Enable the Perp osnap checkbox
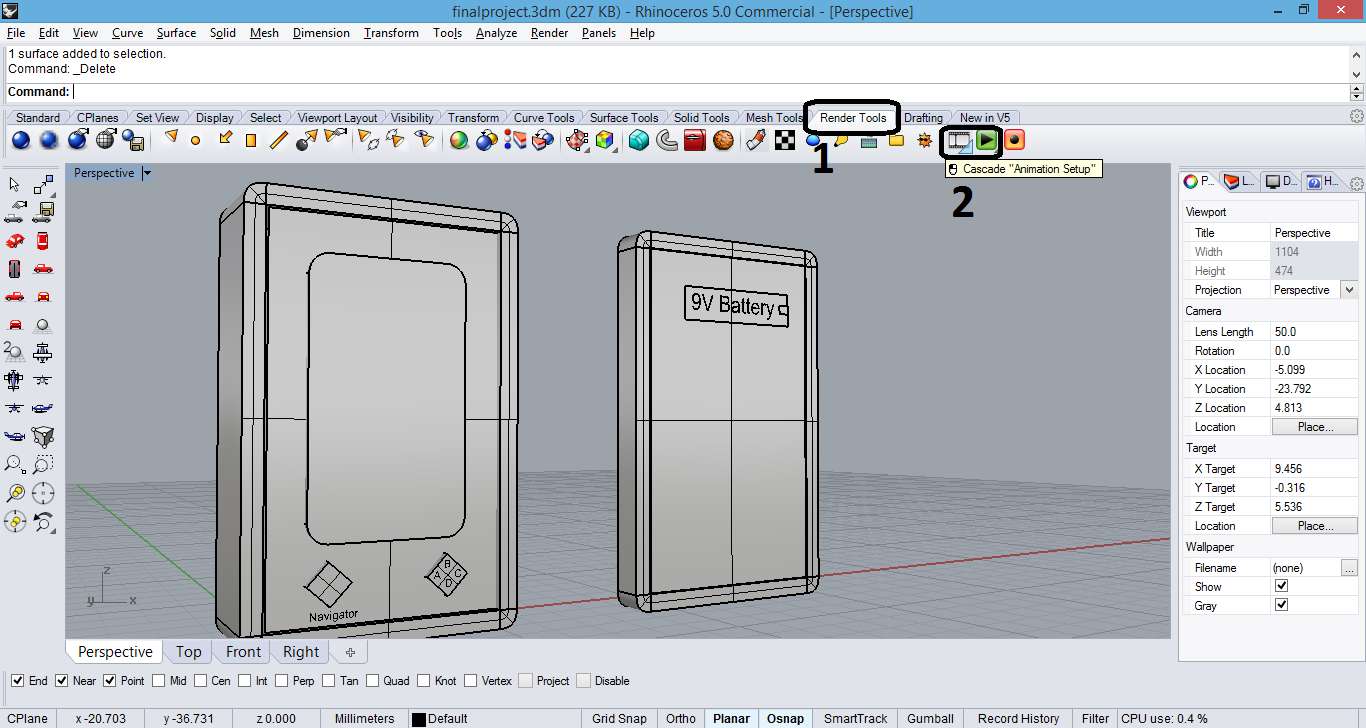Screen dimensions: 1366x728 tap(281, 681)
